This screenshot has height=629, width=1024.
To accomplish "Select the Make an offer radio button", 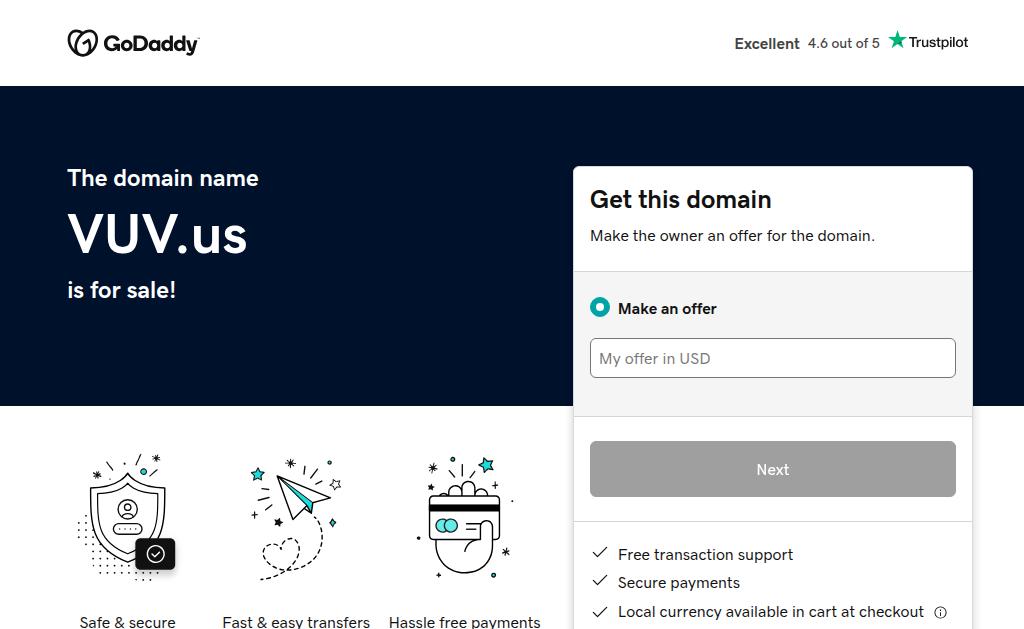I will (x=600, y=307).
